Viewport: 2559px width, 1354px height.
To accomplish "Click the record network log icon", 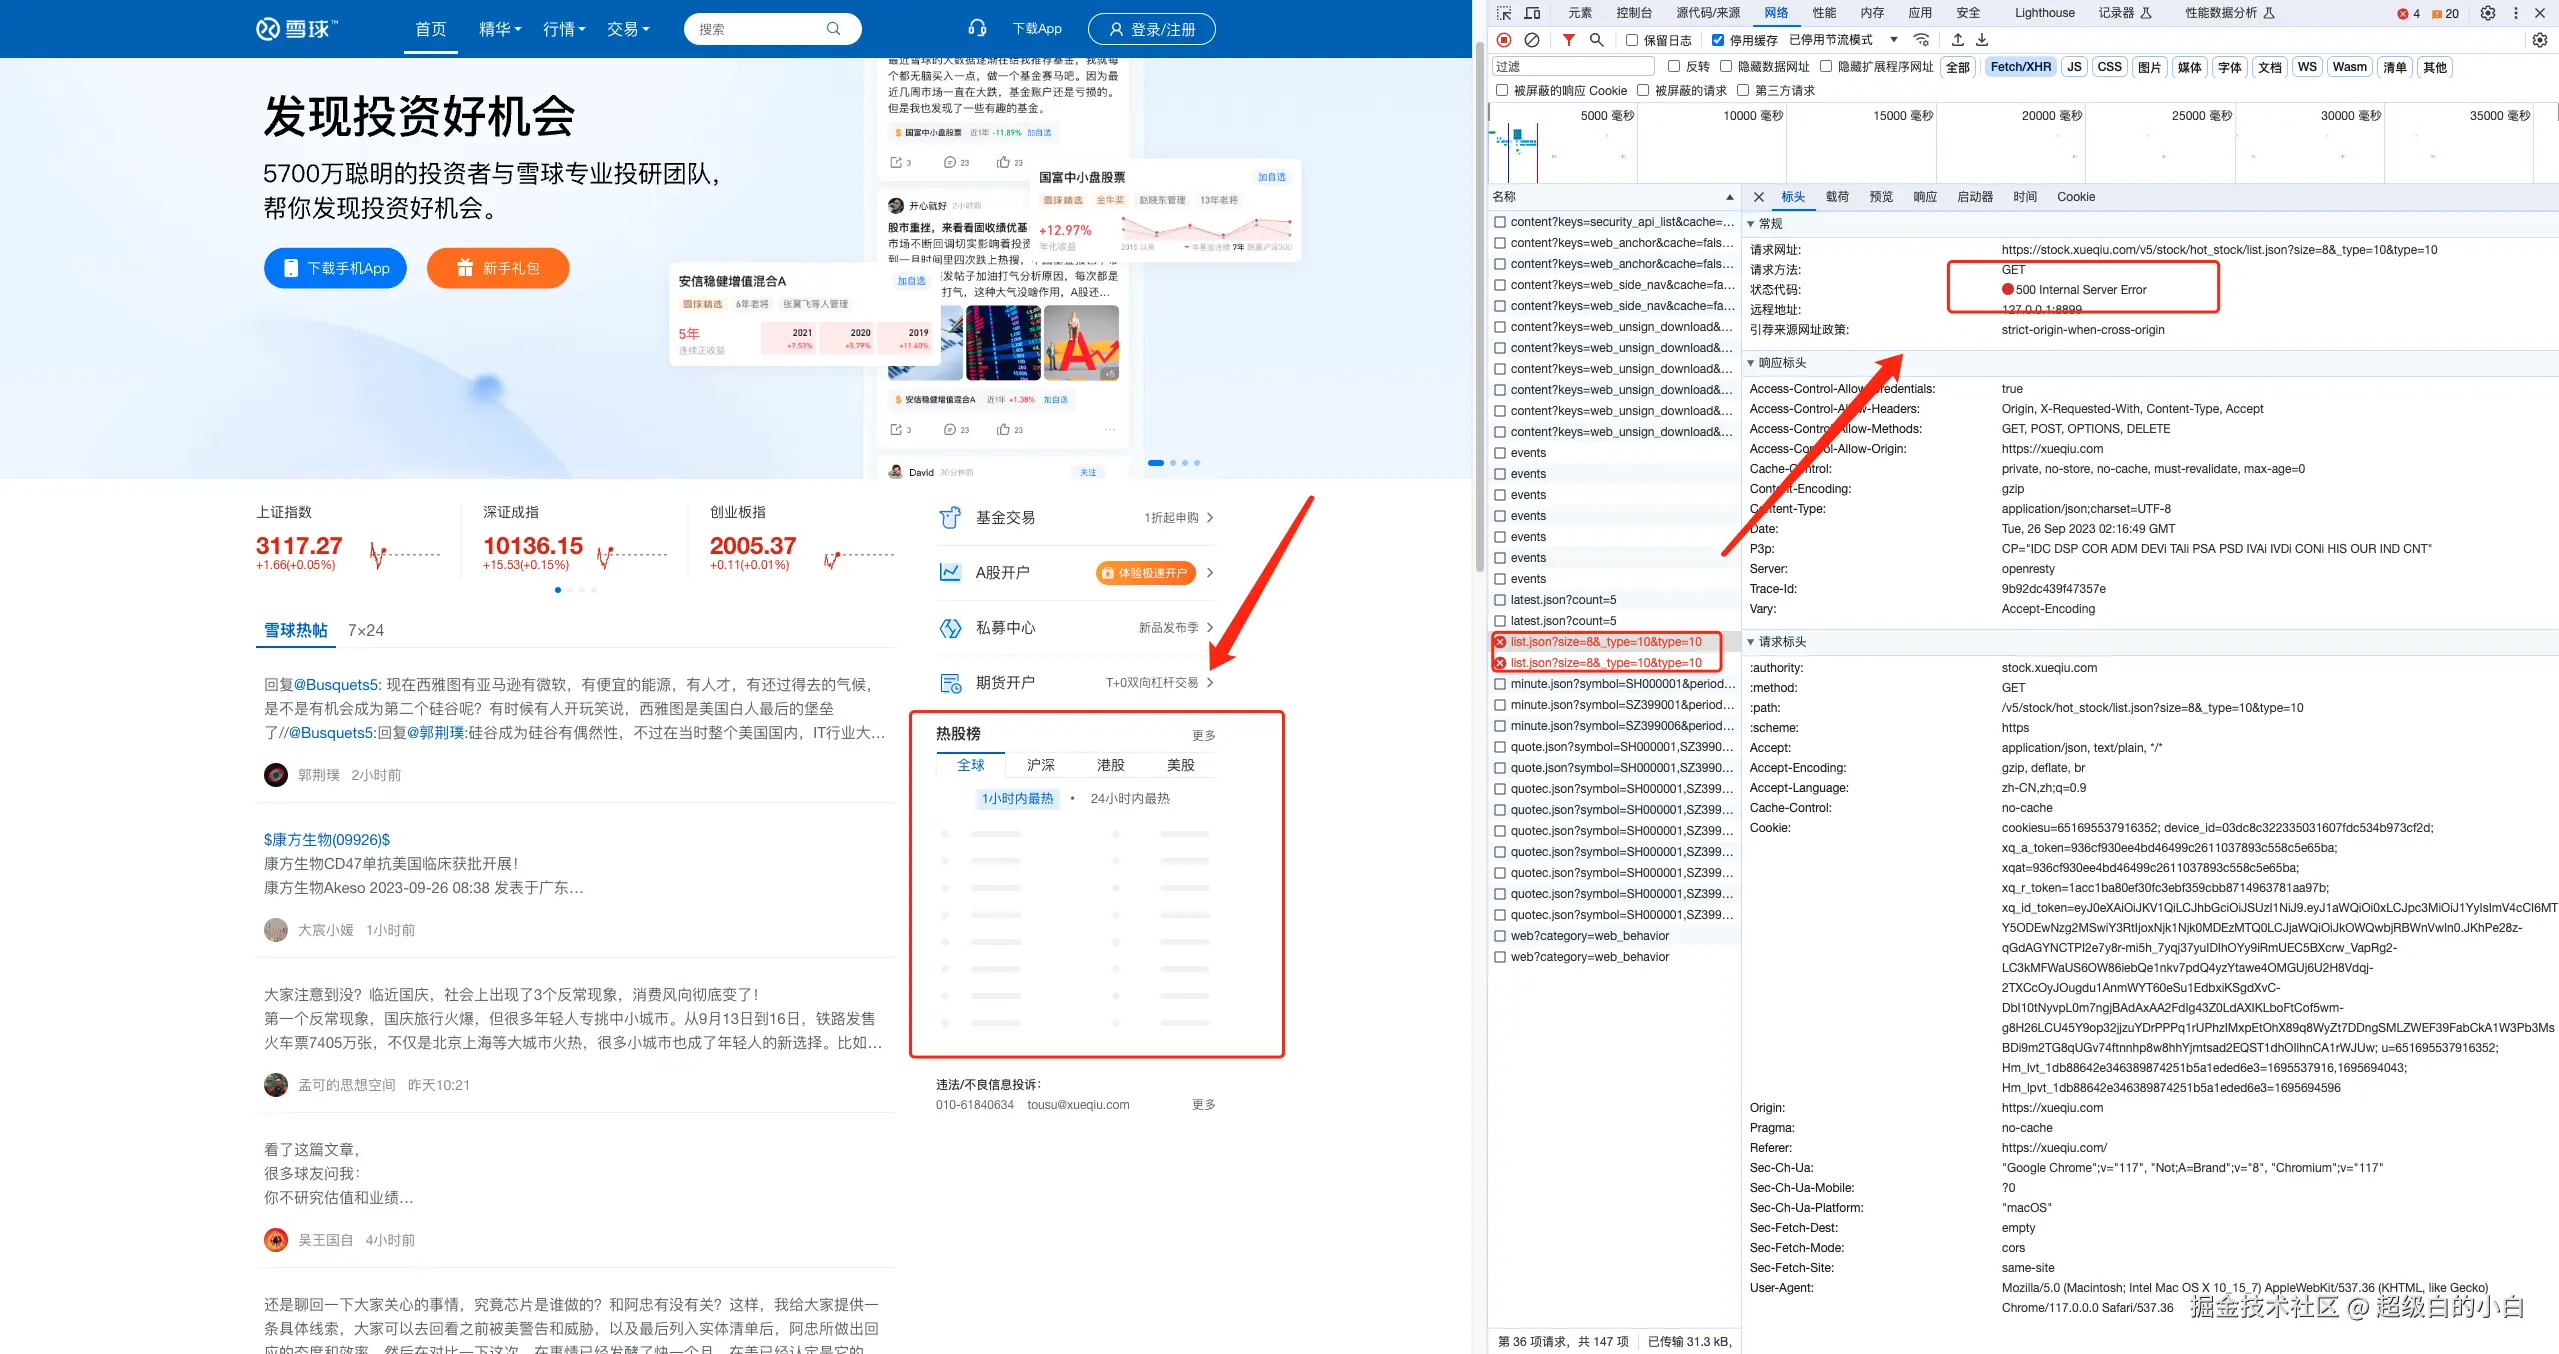I will 1504,40.
